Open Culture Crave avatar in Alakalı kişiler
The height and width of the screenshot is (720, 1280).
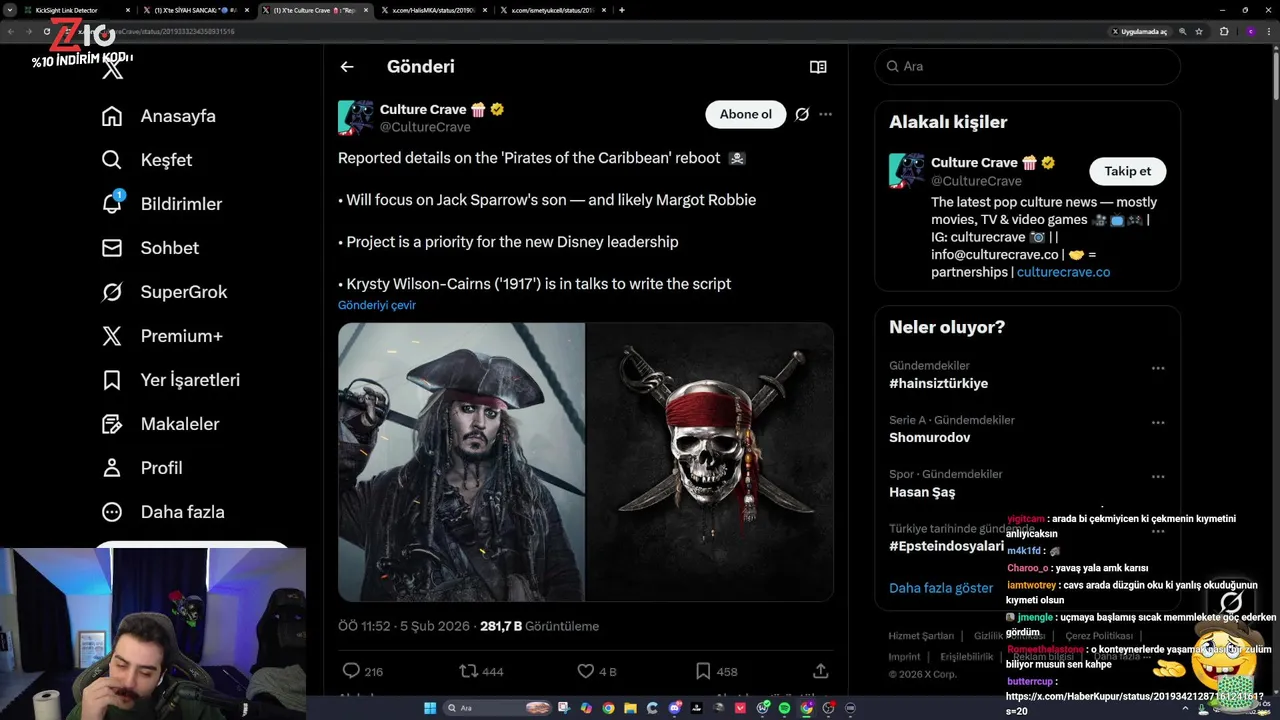907,171
